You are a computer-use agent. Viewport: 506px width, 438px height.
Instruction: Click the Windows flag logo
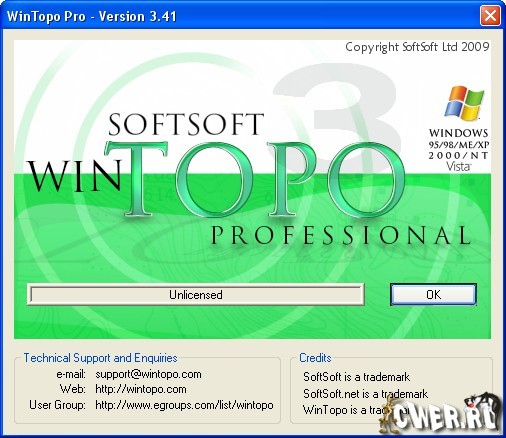pos(464,103)
